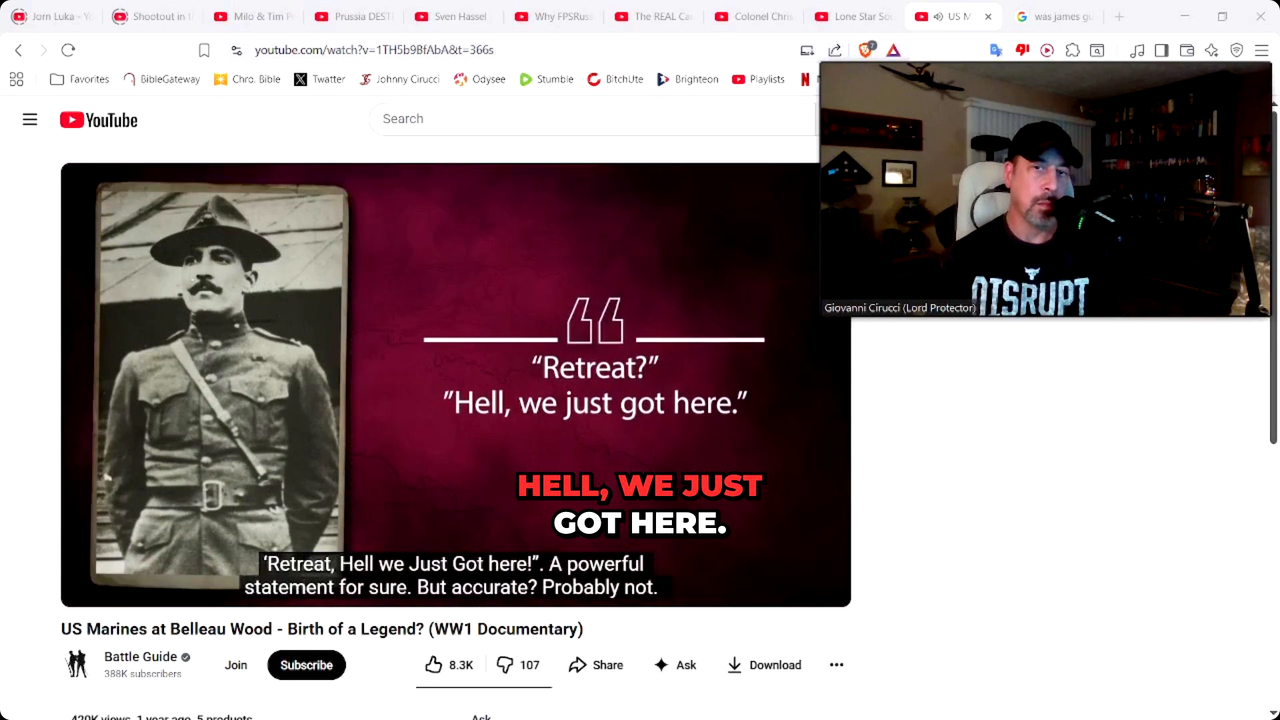1280x720 pixels.
Task: Switch to the Sven Hassel tab
Action: point(450,17)
